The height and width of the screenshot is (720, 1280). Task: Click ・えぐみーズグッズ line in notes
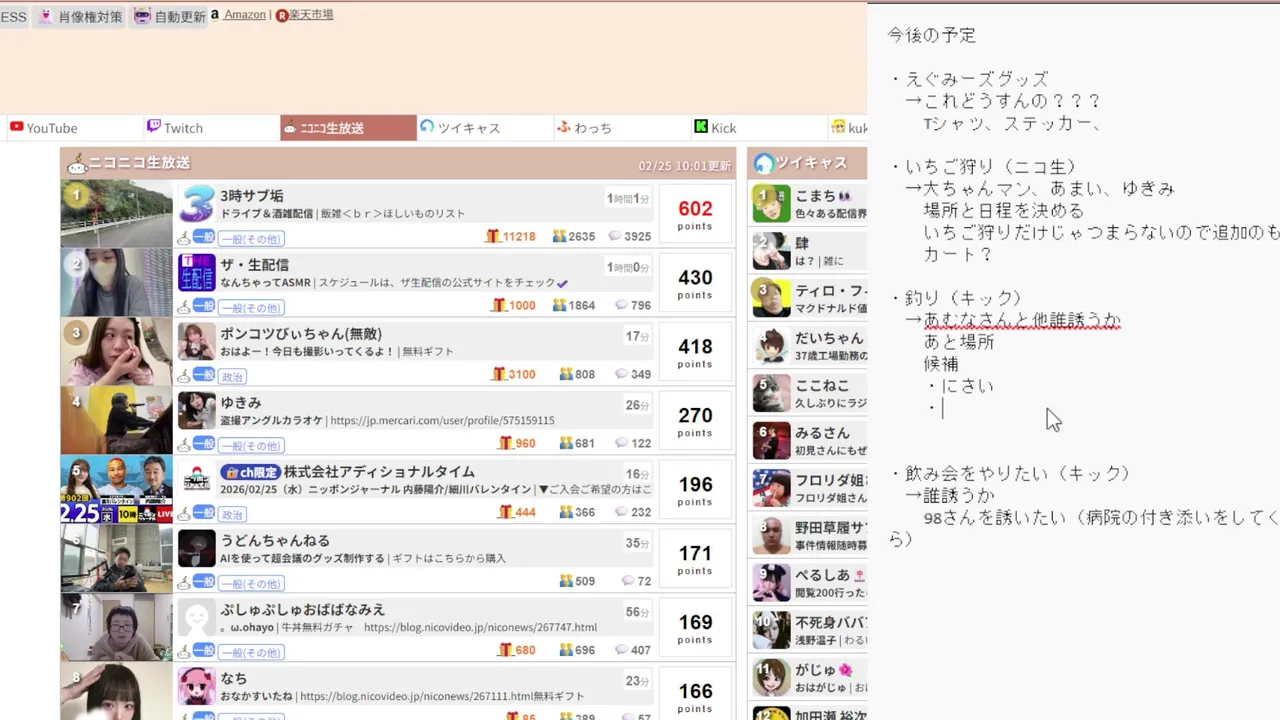(x=970, y=79)
